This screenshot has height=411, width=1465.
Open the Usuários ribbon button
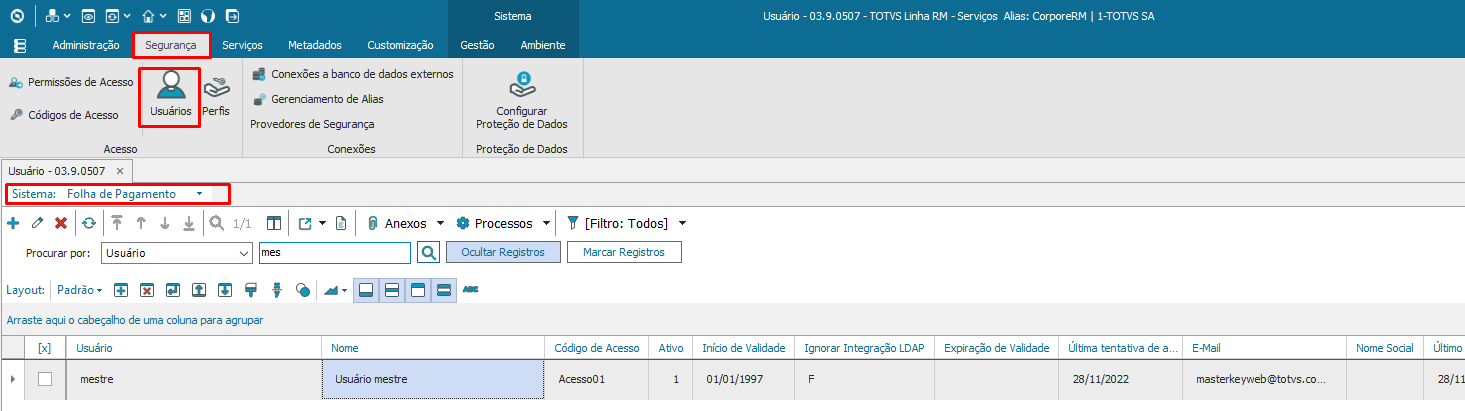pyautogui.click(x=171, y=96)
